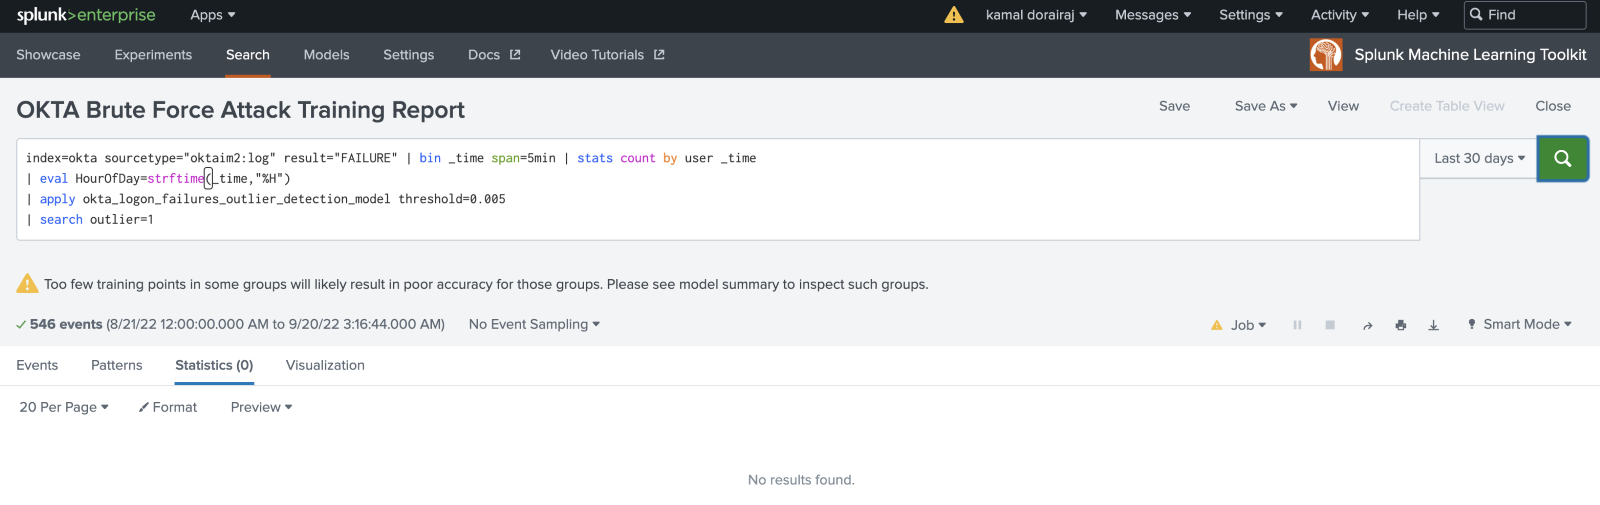Screen dimensions: 1600x505
Task: Open the top bar Settings dropdown
Action: [1251, 15]
